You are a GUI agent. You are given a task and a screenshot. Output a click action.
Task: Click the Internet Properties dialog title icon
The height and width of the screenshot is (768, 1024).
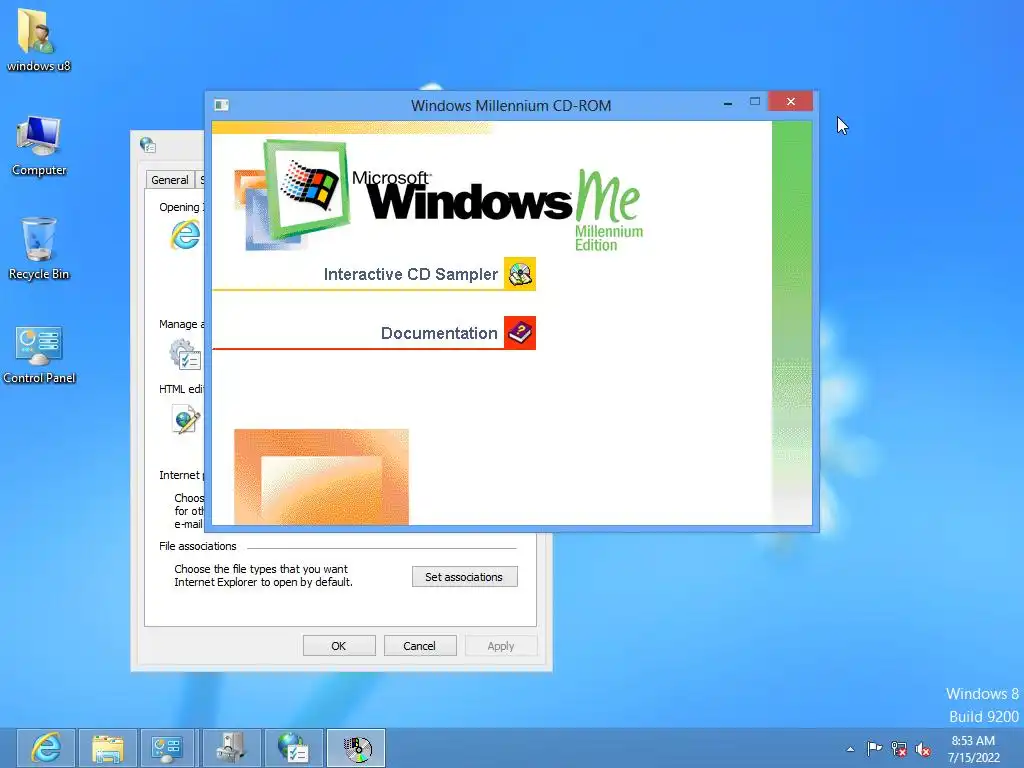point(148,145)
